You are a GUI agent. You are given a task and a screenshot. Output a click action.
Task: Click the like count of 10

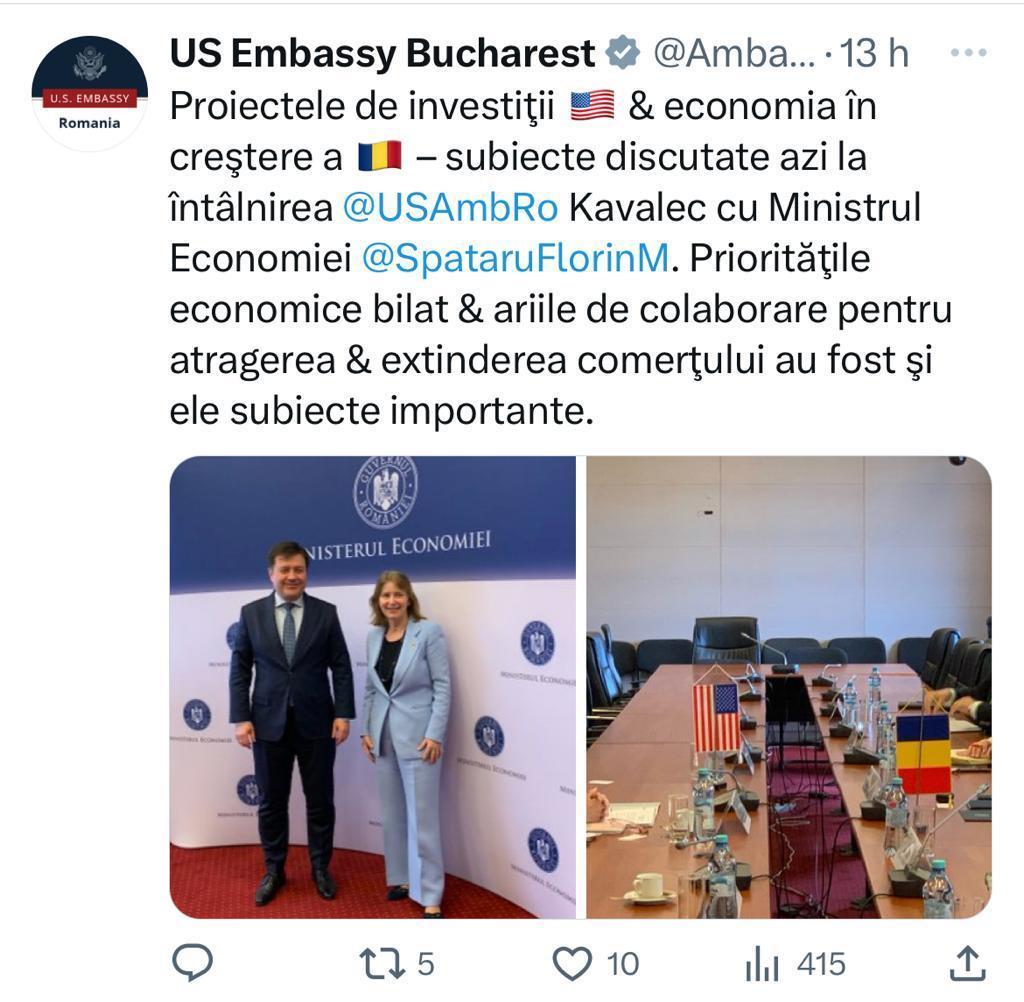(623, 964)
